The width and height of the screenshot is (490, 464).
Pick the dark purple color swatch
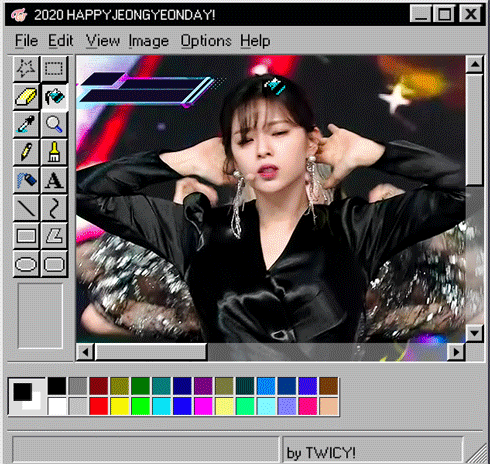point(203,386)
